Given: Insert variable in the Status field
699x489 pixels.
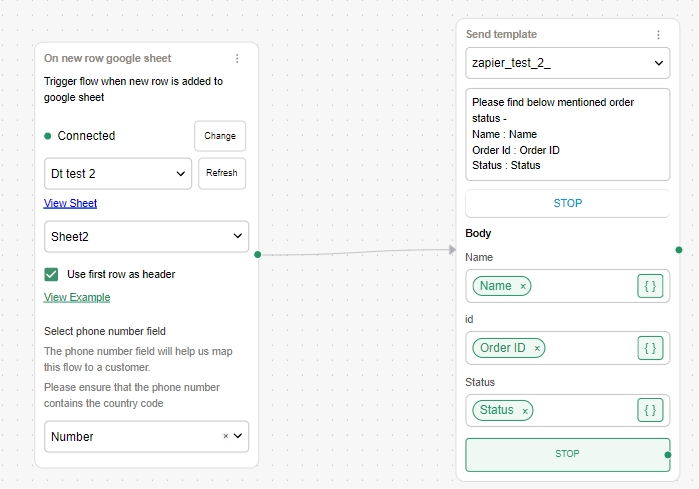Looking at the screenshot, I should tap(650, 410).
